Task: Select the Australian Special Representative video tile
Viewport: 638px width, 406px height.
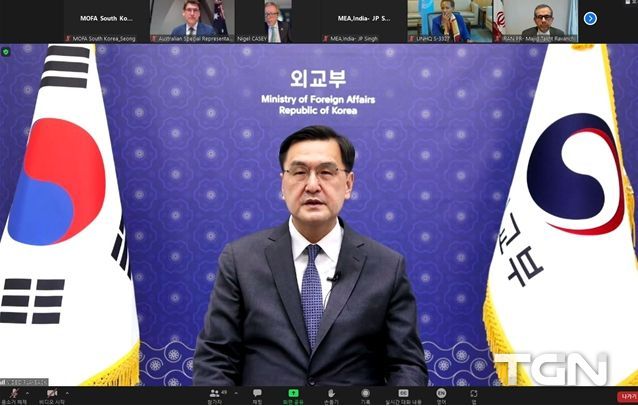Action: pyautogui.click(x=192, y=21)
